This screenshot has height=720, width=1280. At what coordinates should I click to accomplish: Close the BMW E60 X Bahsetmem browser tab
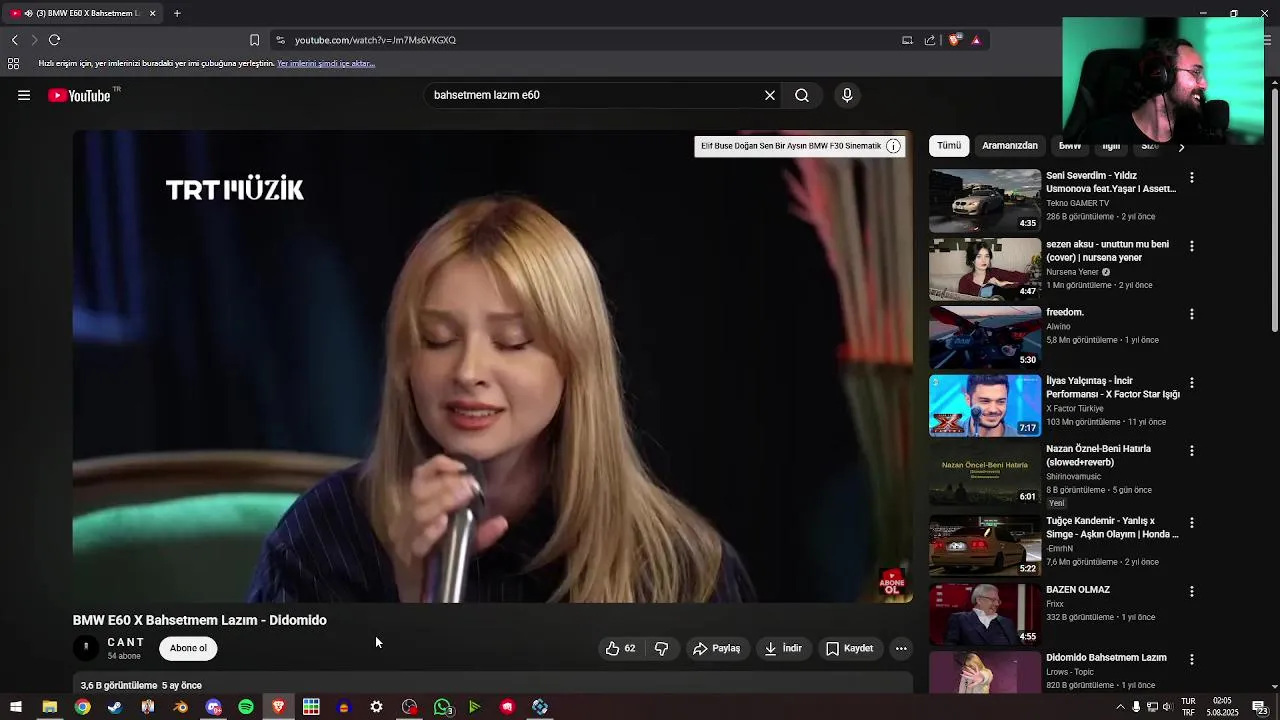(x=152, y=13)
